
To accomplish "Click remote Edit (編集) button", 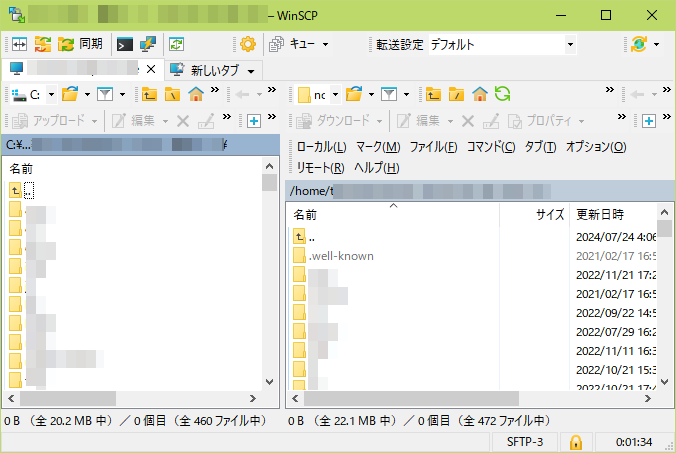I will [418, 121].
